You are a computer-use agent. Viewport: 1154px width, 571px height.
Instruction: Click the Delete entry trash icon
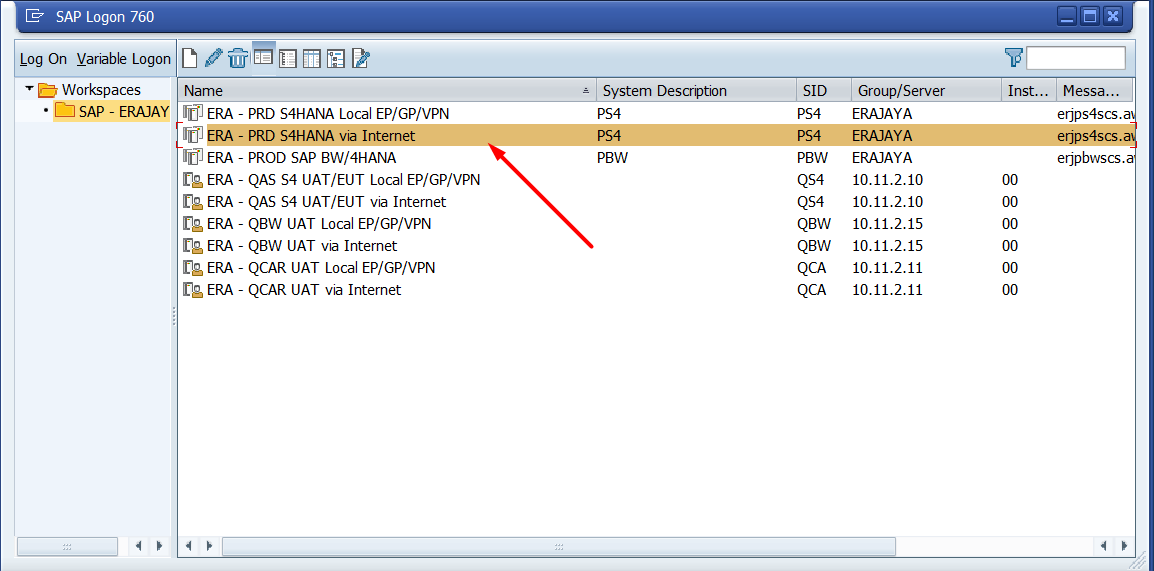pos(238,58)
